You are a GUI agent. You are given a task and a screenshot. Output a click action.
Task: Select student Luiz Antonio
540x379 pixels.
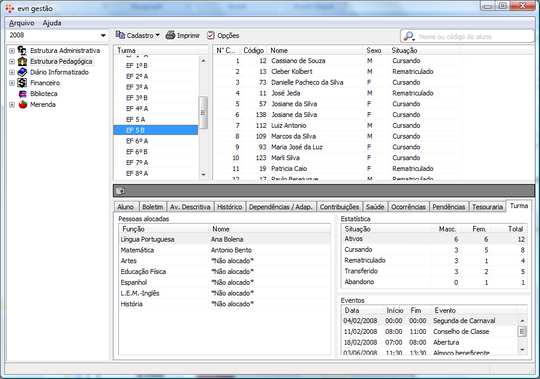338,126
